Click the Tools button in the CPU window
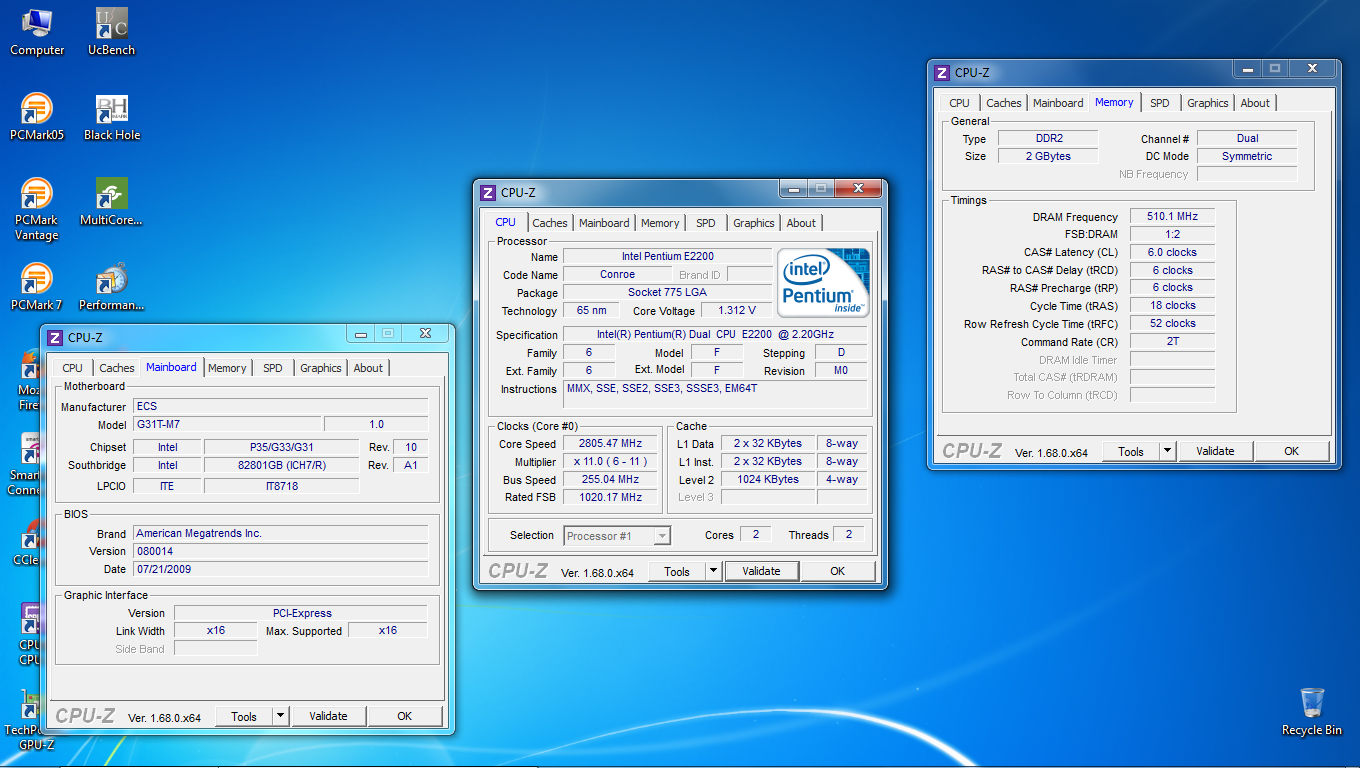Viewport: 1360px width, 768px height. click(x=677, y=571)
